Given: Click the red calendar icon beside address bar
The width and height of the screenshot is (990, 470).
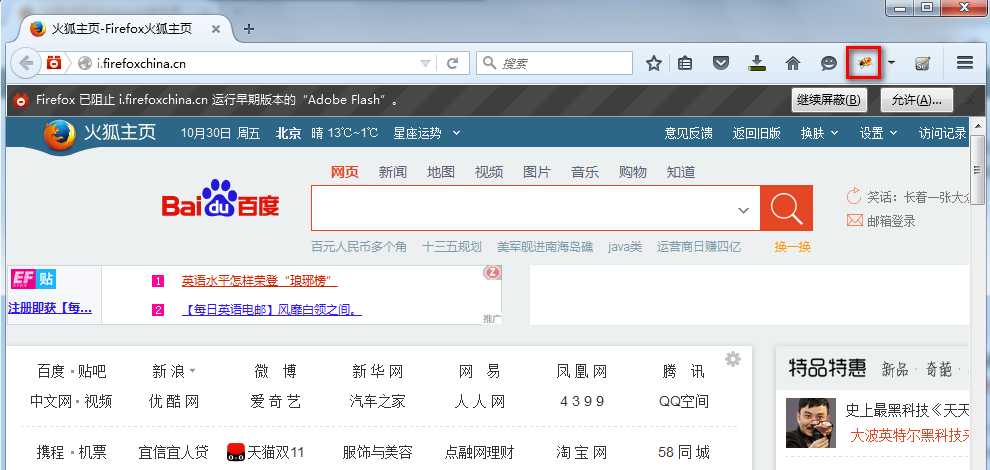Looking at the screenshot, I should tap(54, 63).
